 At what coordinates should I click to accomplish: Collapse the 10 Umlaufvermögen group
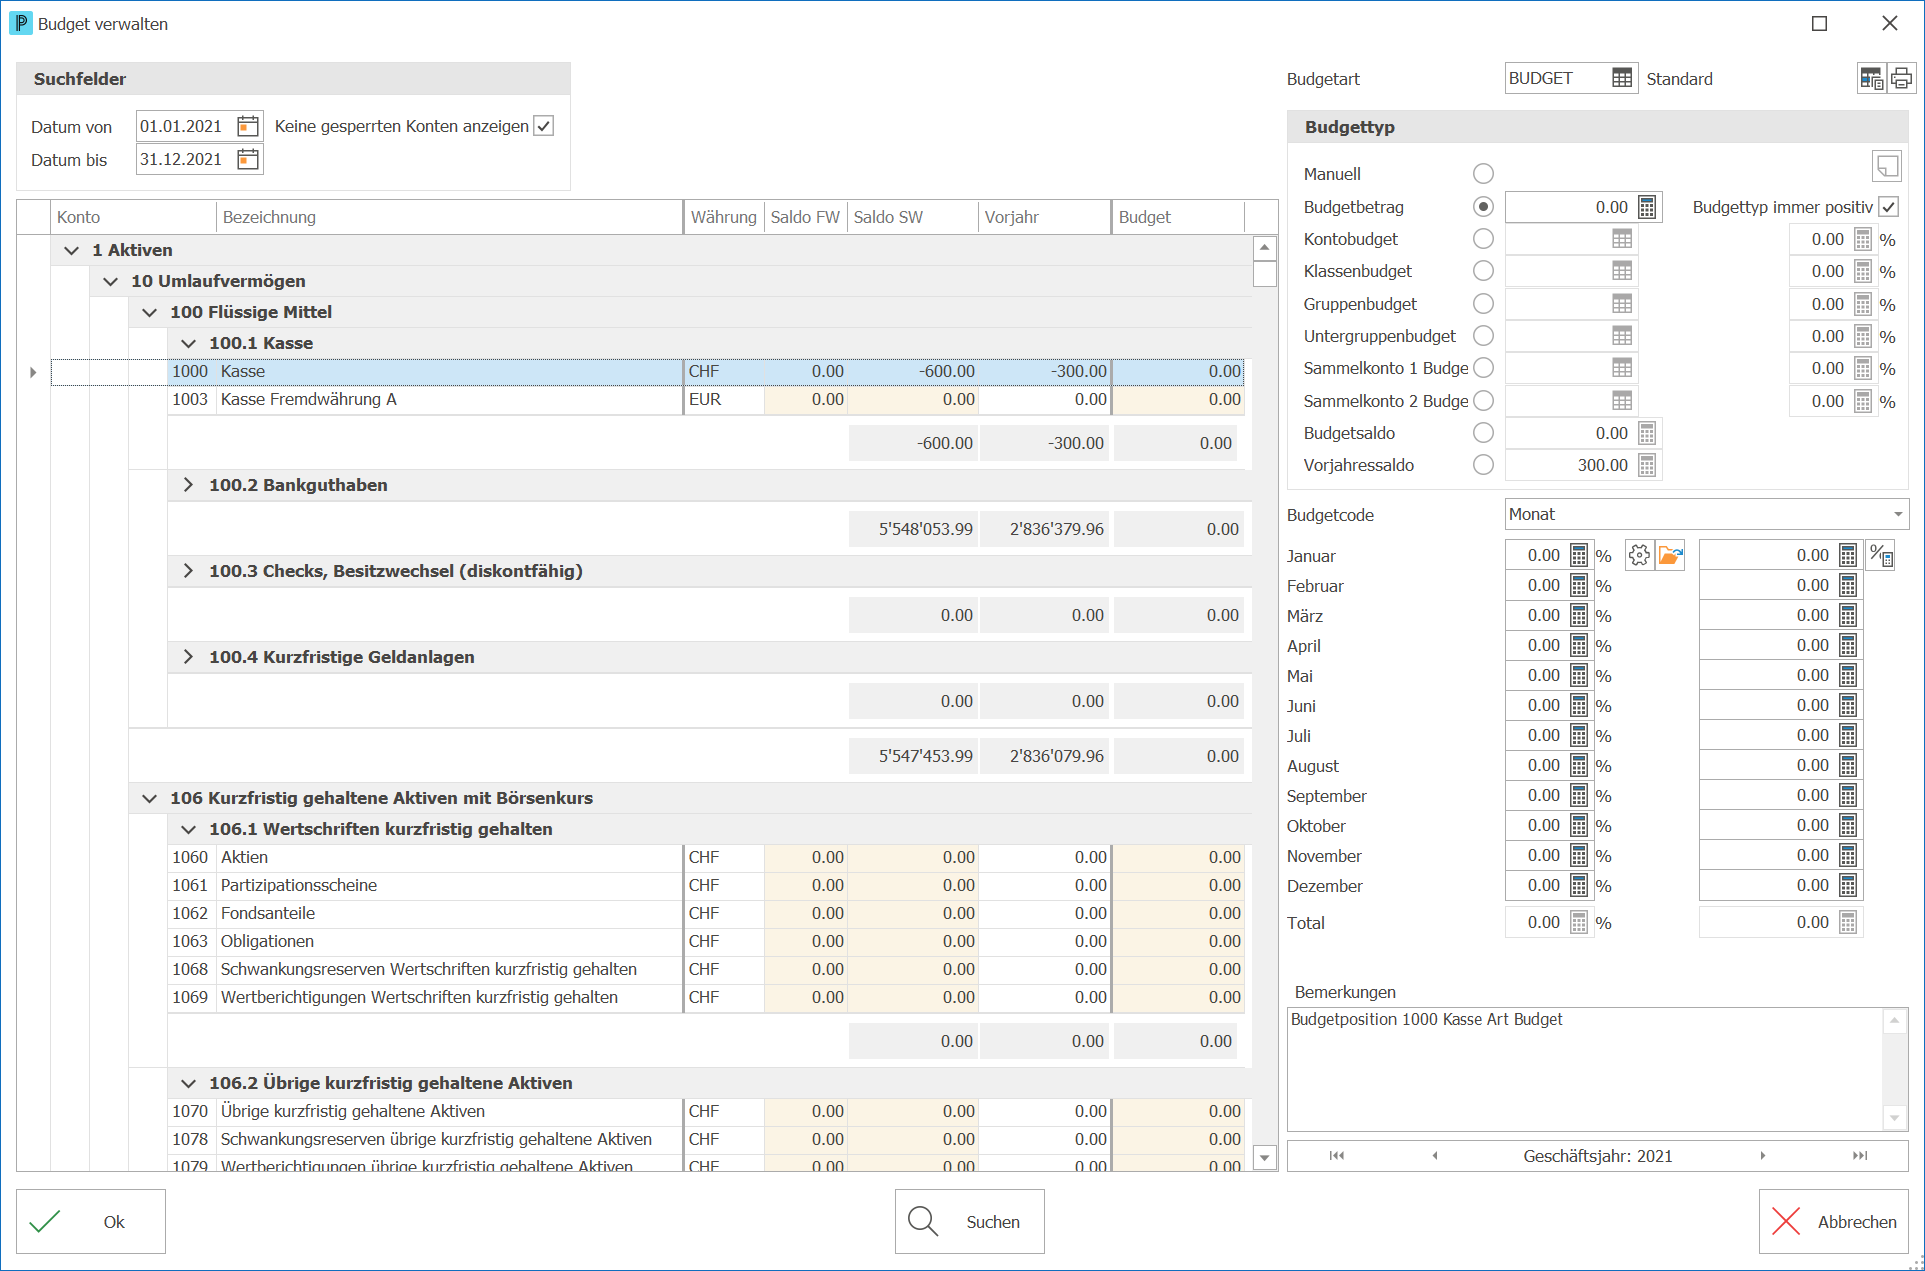[x=110, y=281]
